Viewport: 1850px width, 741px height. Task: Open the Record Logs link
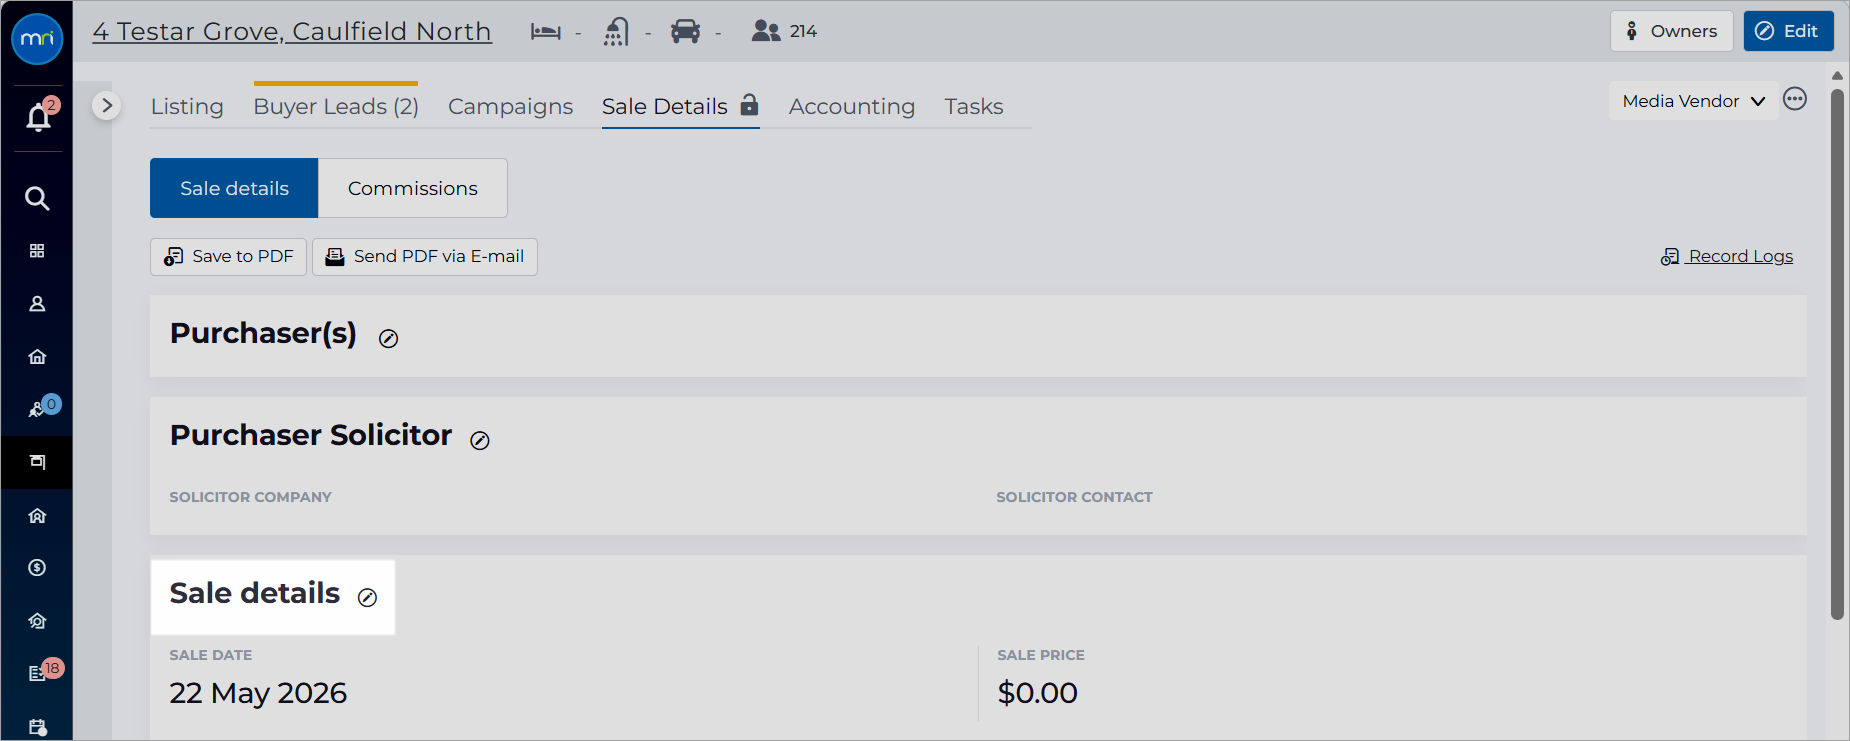[1727, 257]
